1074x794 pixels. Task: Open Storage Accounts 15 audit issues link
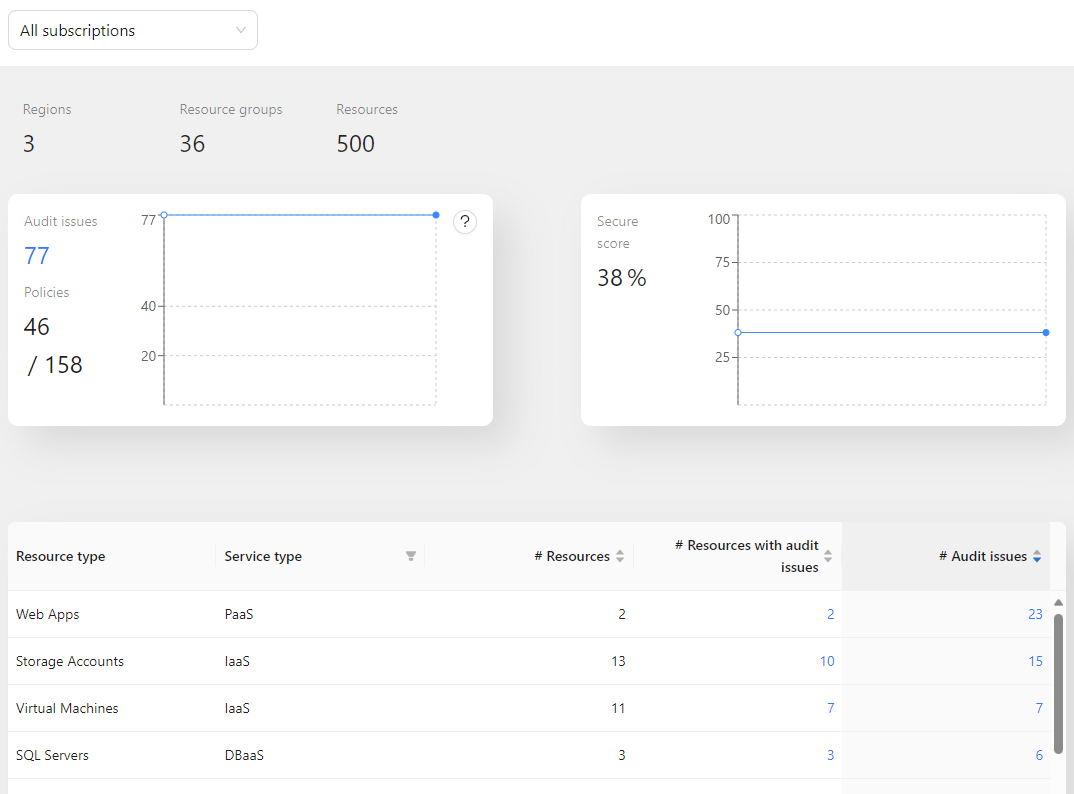coord(1035,661)
